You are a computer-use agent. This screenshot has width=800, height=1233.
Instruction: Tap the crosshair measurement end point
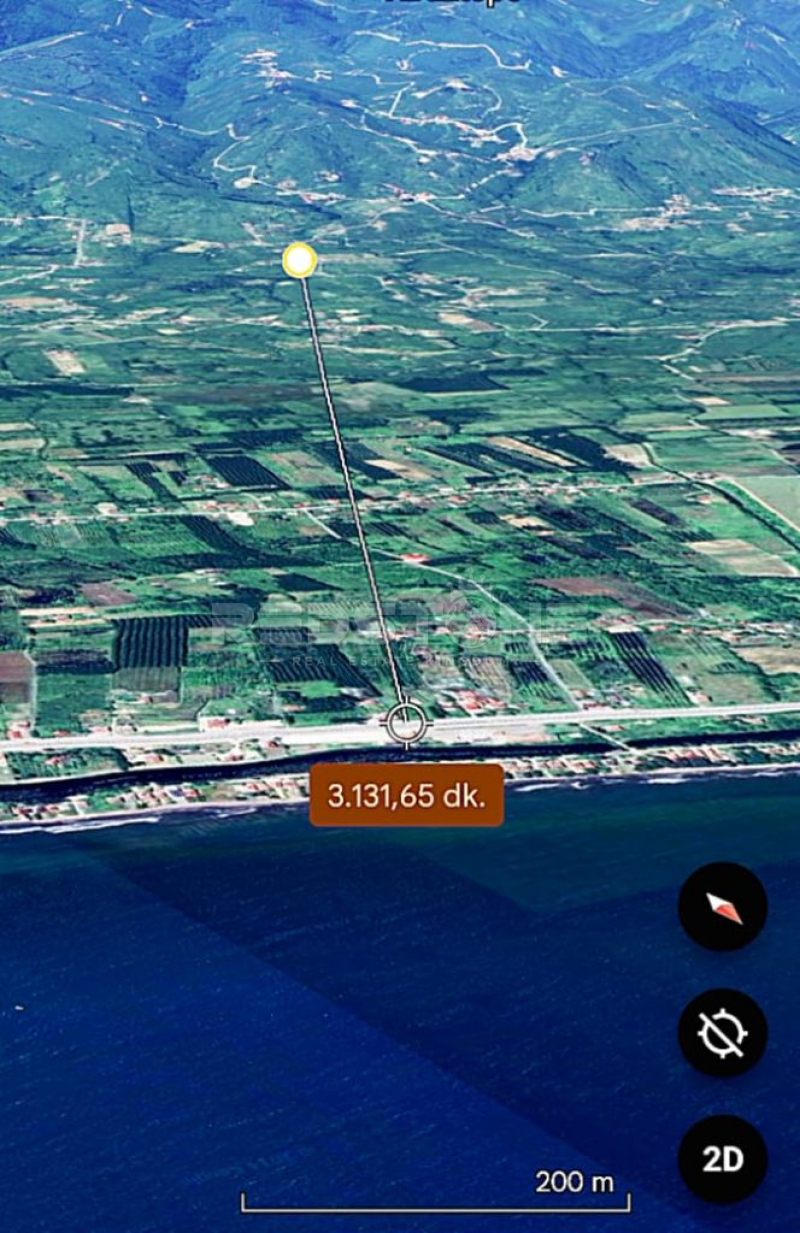click(x=405, y=724)
